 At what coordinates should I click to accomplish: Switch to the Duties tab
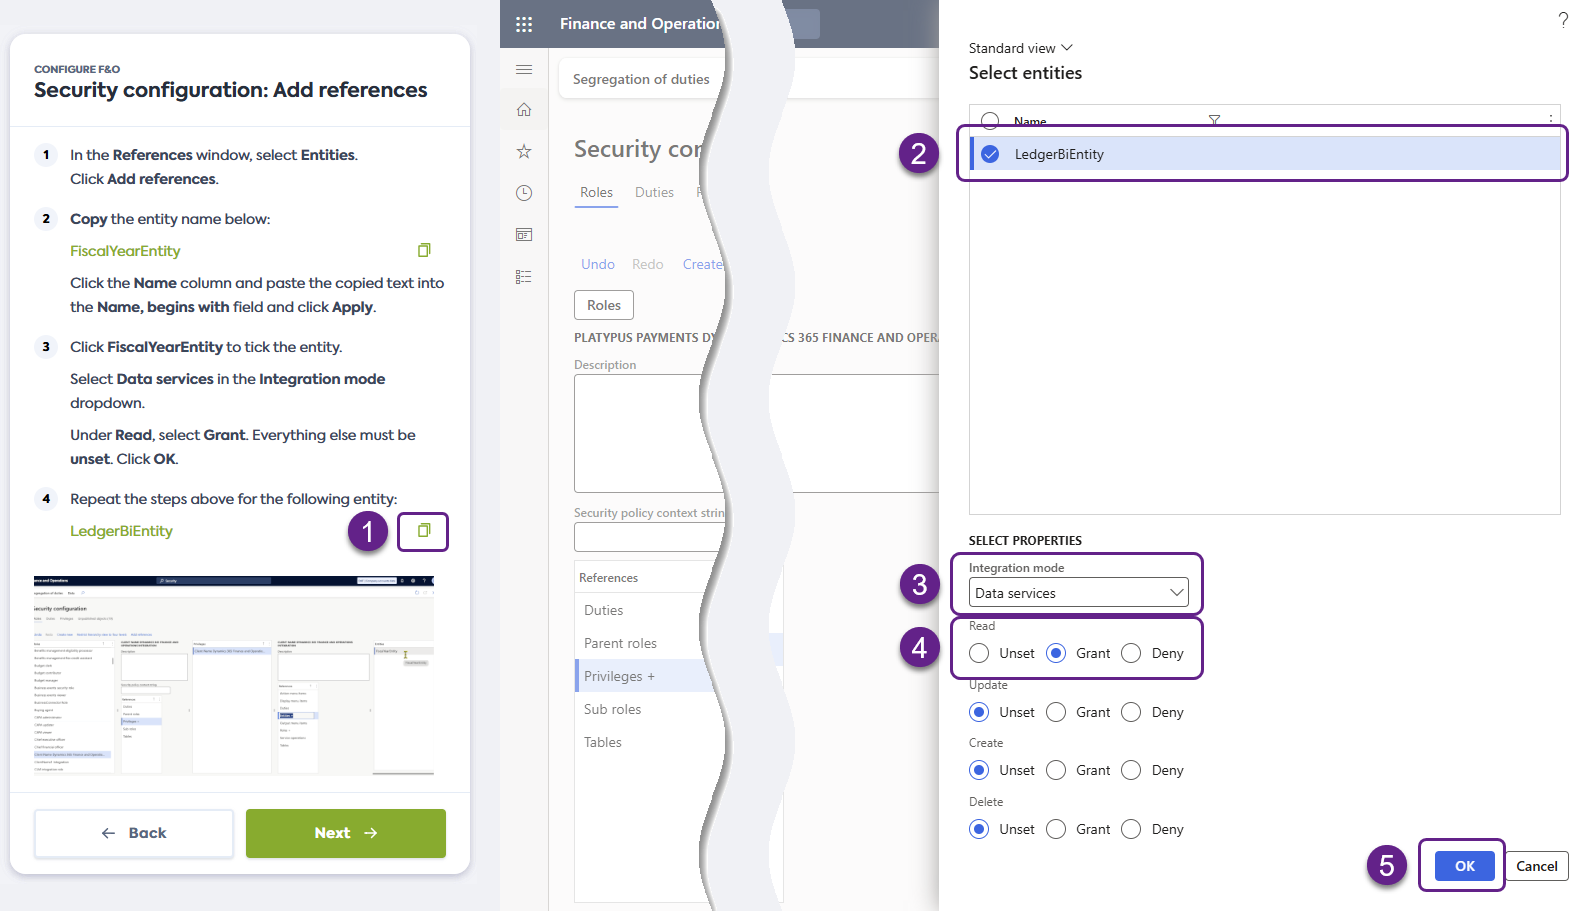[x=654, y=192]
